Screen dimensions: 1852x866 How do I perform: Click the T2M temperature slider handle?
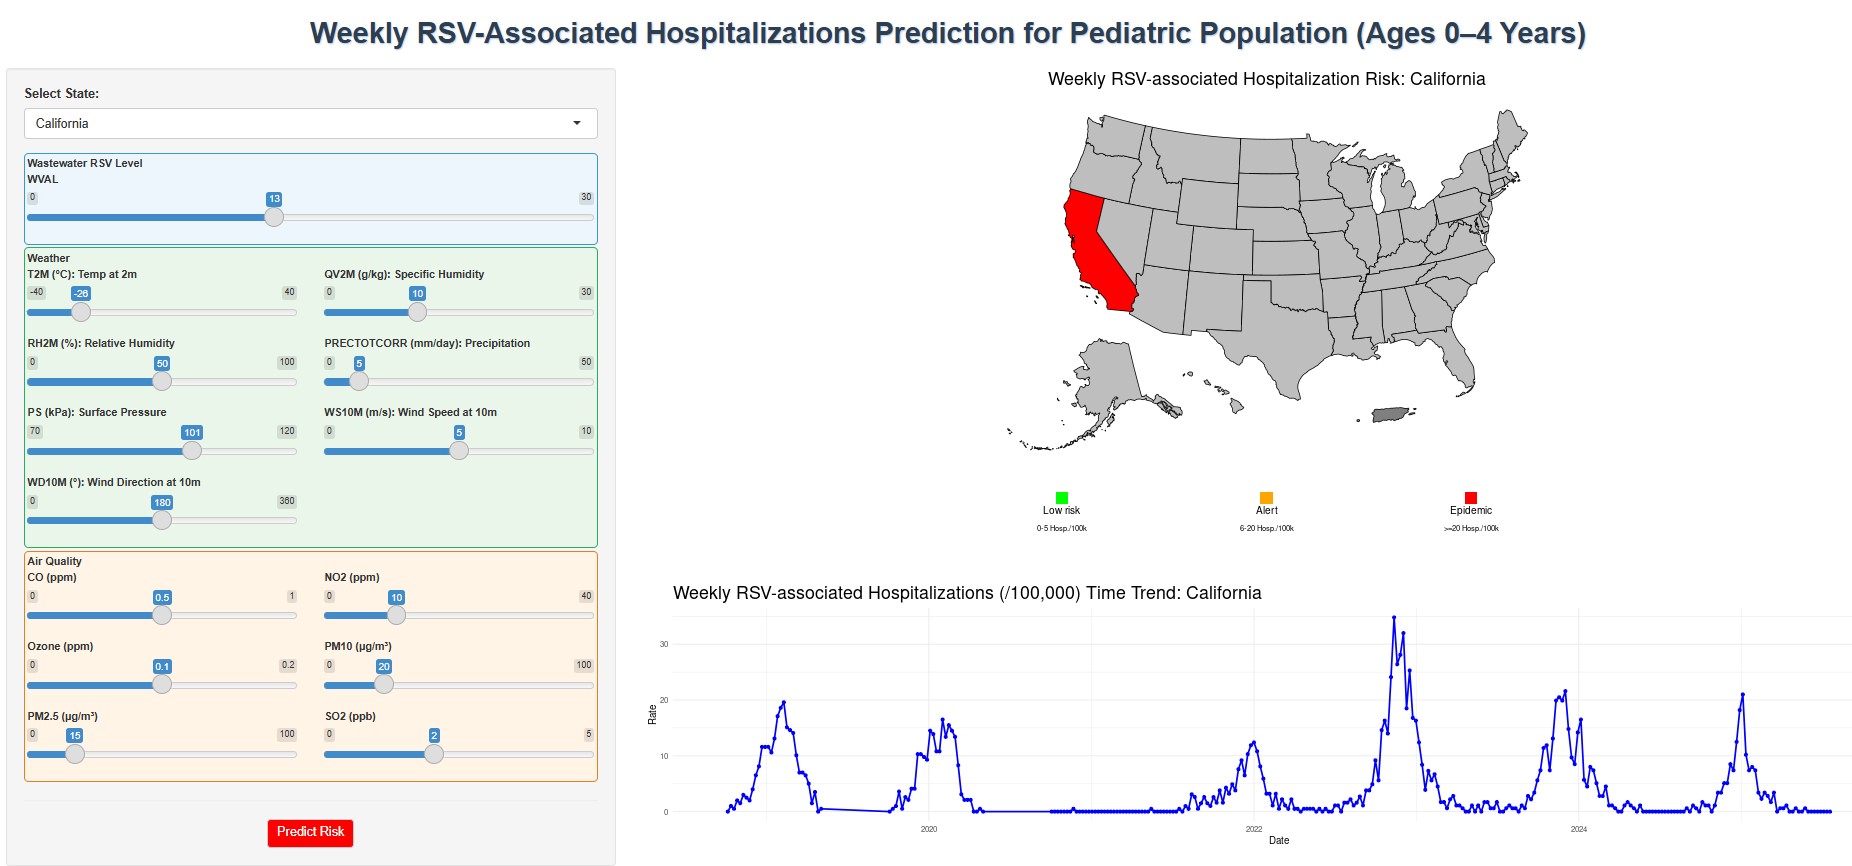[x=81, y=312]
